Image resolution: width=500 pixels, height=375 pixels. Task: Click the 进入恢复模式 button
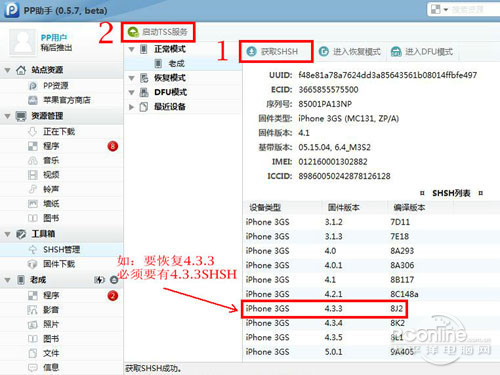[350, 52]
